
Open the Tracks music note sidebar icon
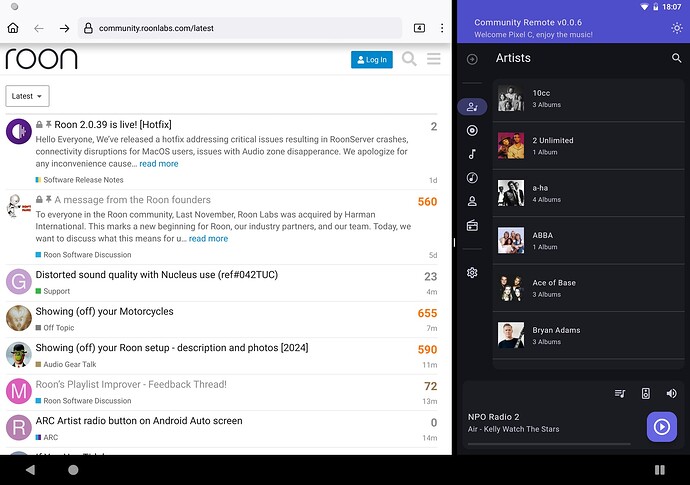click(x=472, y=154)
